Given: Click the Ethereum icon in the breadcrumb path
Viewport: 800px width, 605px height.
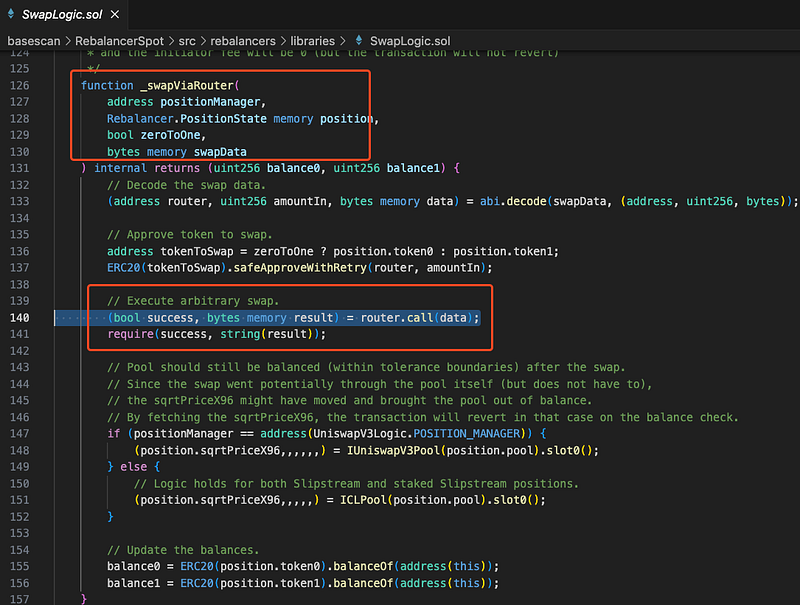Looking at the screenshot, I should (357, 40).
